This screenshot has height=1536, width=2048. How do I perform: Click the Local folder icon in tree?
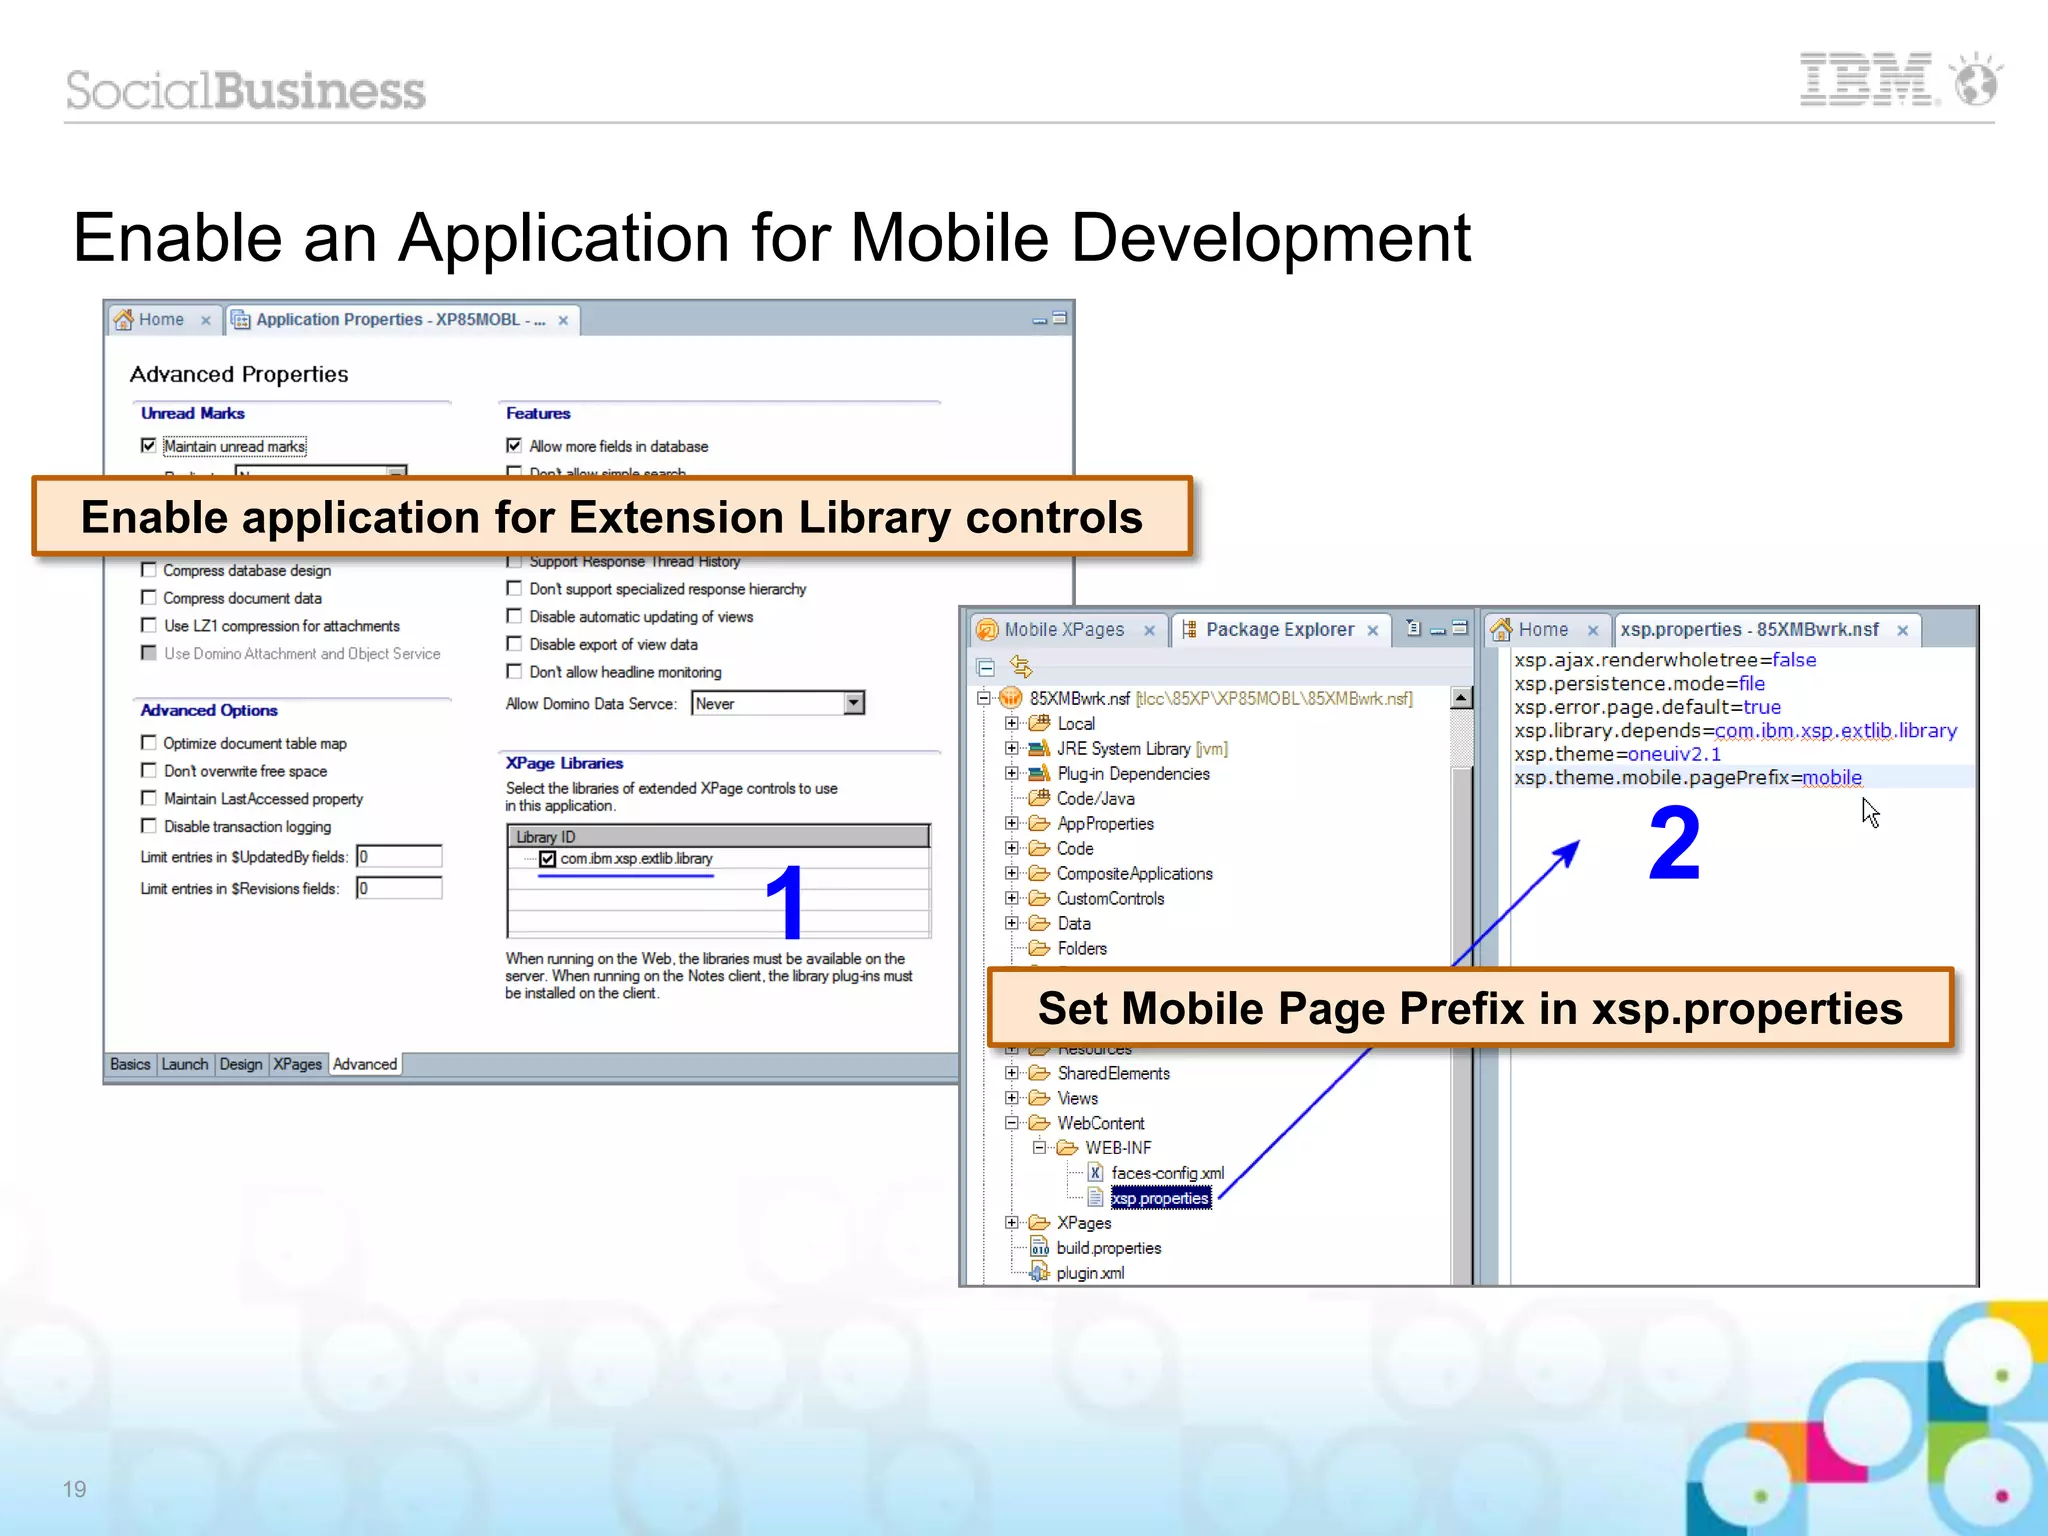(1039, 723)
